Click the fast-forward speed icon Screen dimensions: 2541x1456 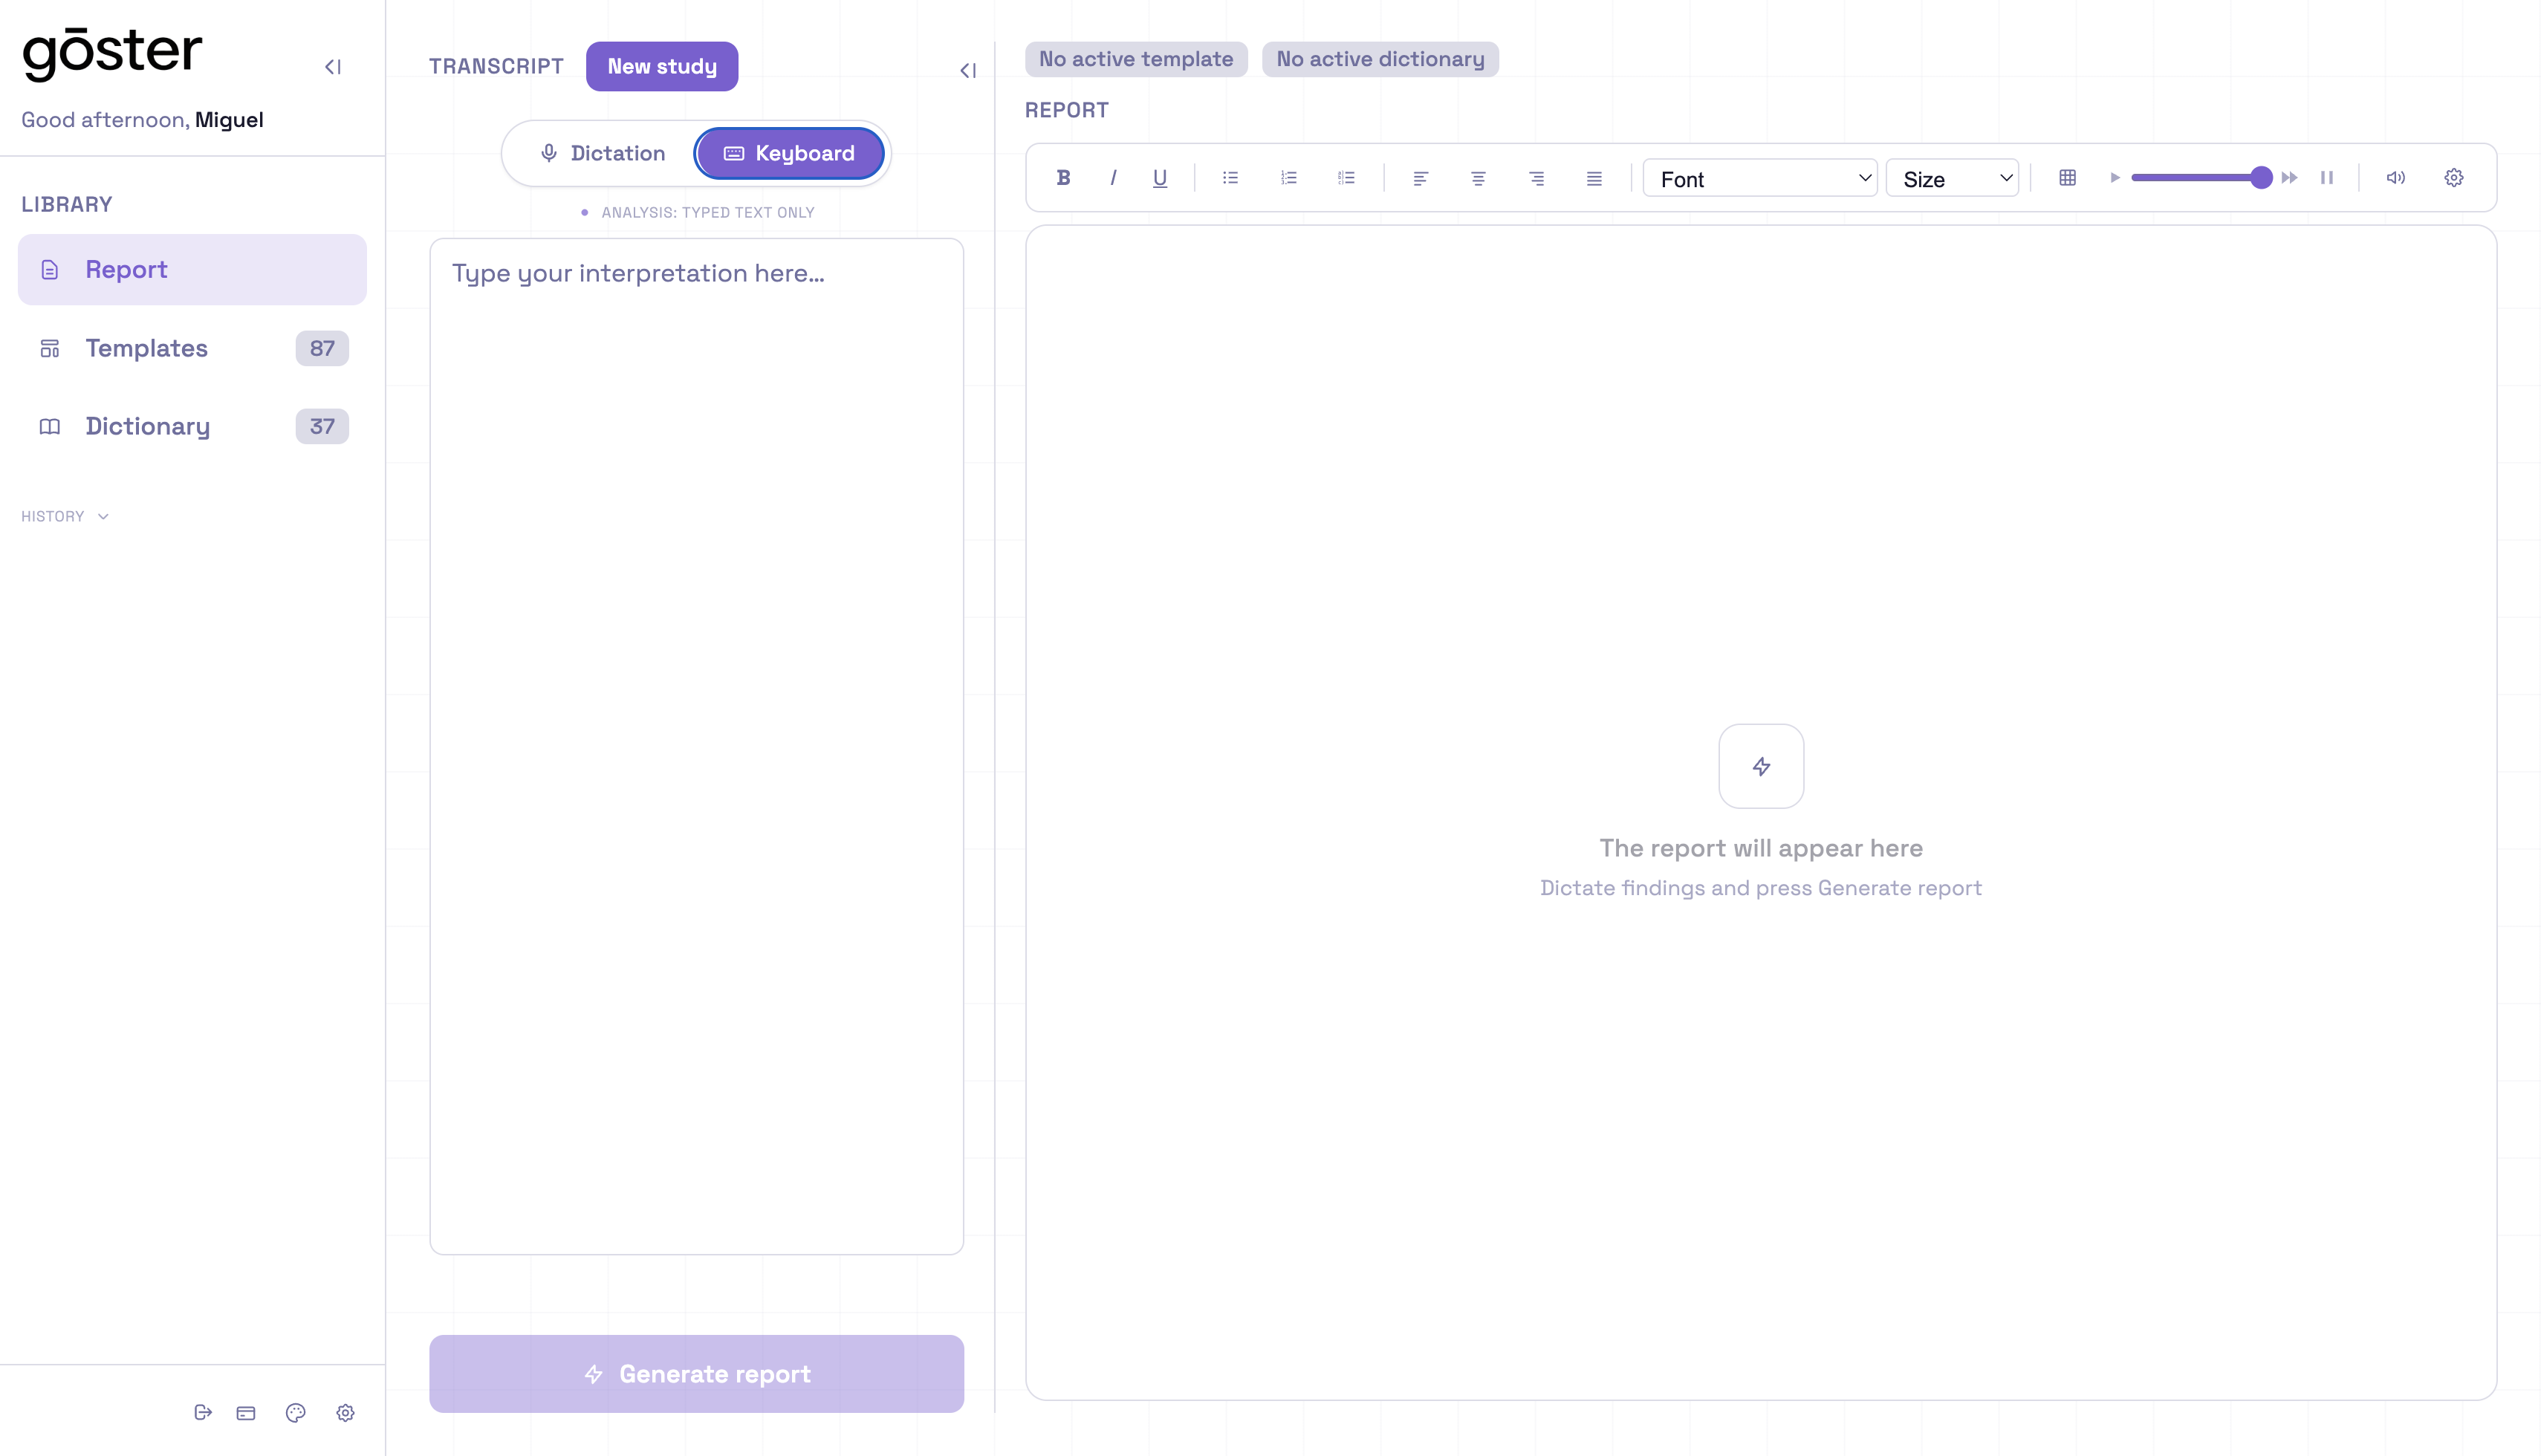[2289, 178]
